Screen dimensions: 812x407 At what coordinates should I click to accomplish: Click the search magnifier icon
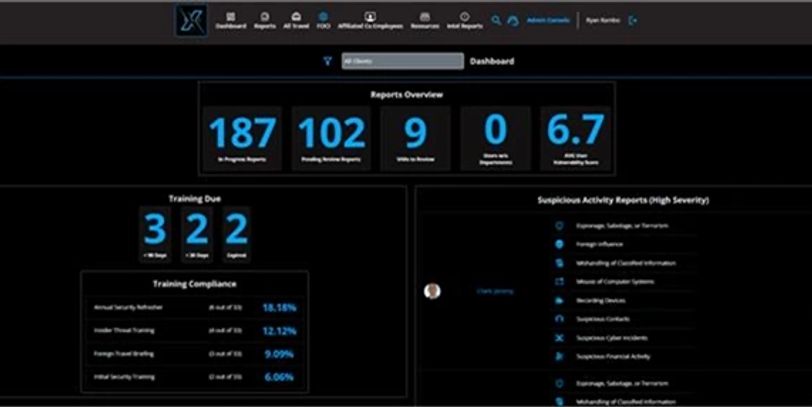coord(496,20)
